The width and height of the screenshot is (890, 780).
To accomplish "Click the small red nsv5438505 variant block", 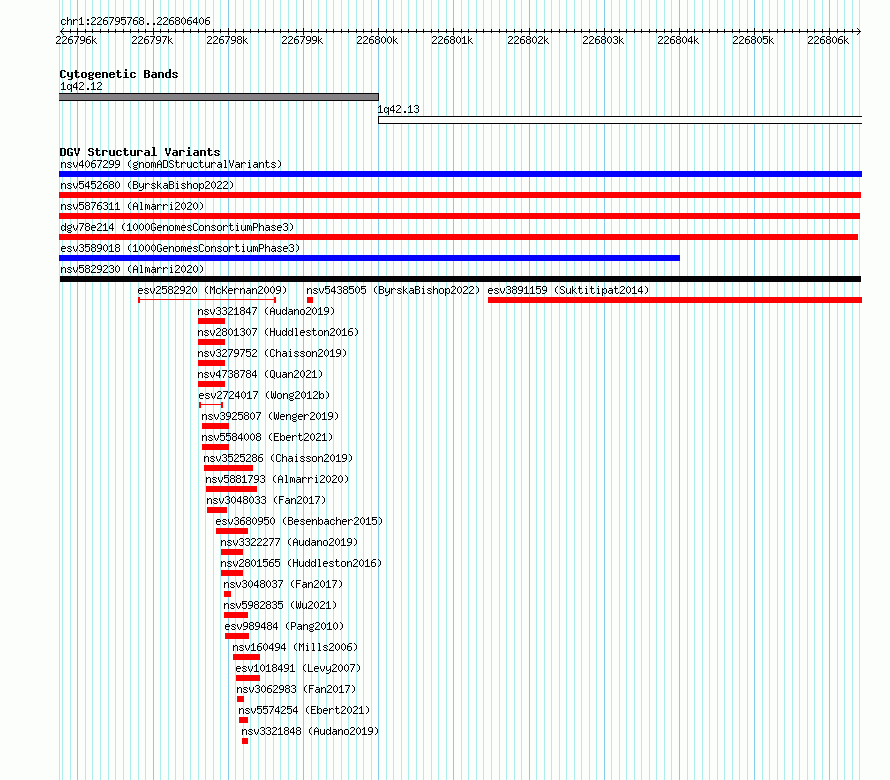I will pyautogui.click(x=310, y=300).
